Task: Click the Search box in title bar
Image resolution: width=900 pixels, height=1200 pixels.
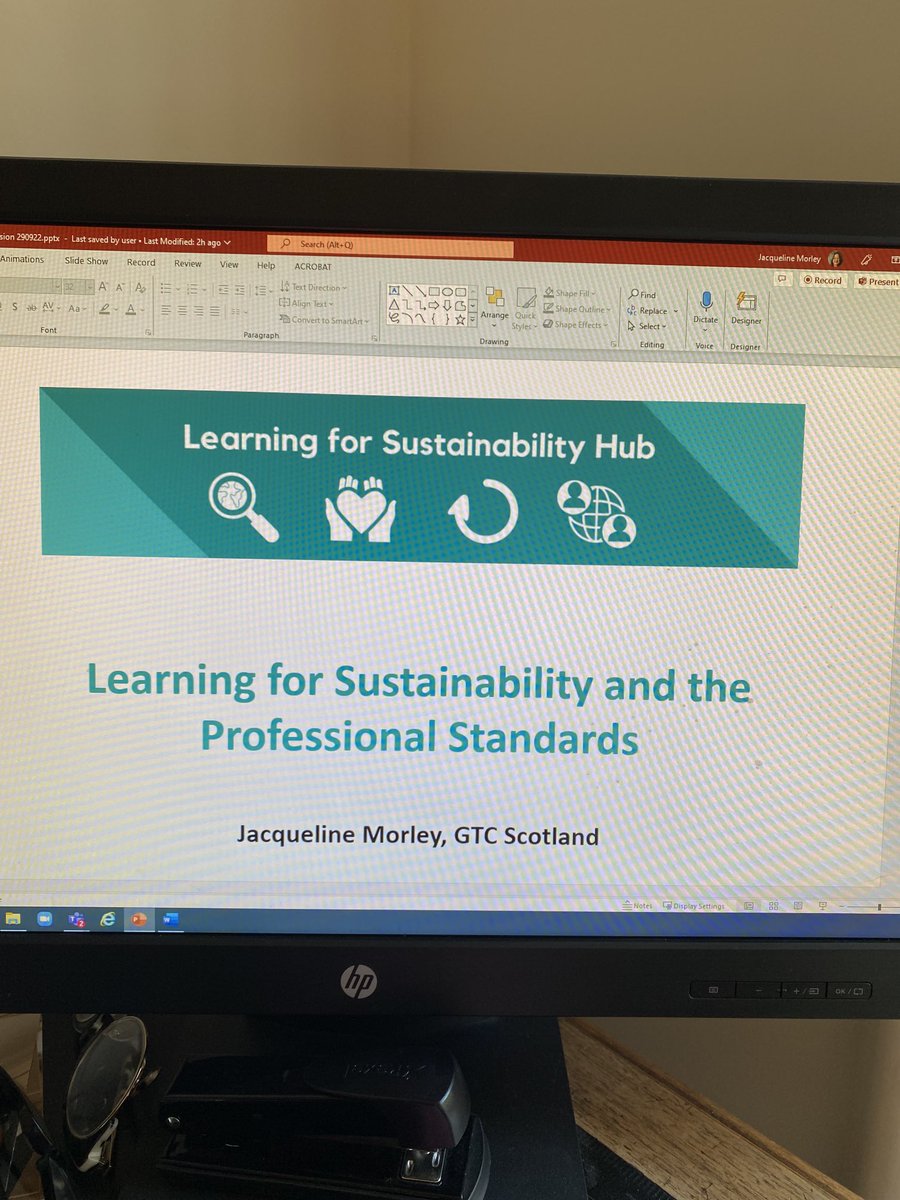Action: click(x=390, y=246)
